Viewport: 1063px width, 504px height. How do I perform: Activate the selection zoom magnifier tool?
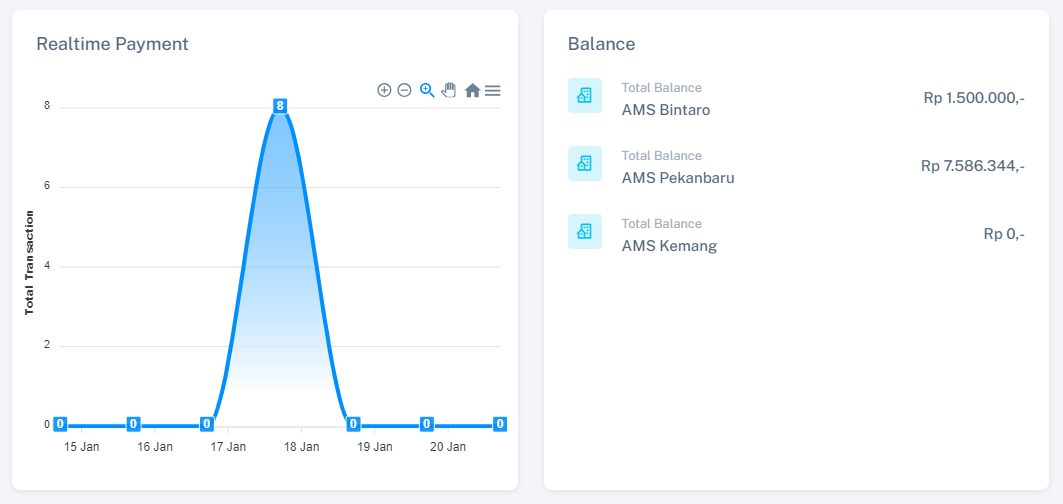(427, 90)
